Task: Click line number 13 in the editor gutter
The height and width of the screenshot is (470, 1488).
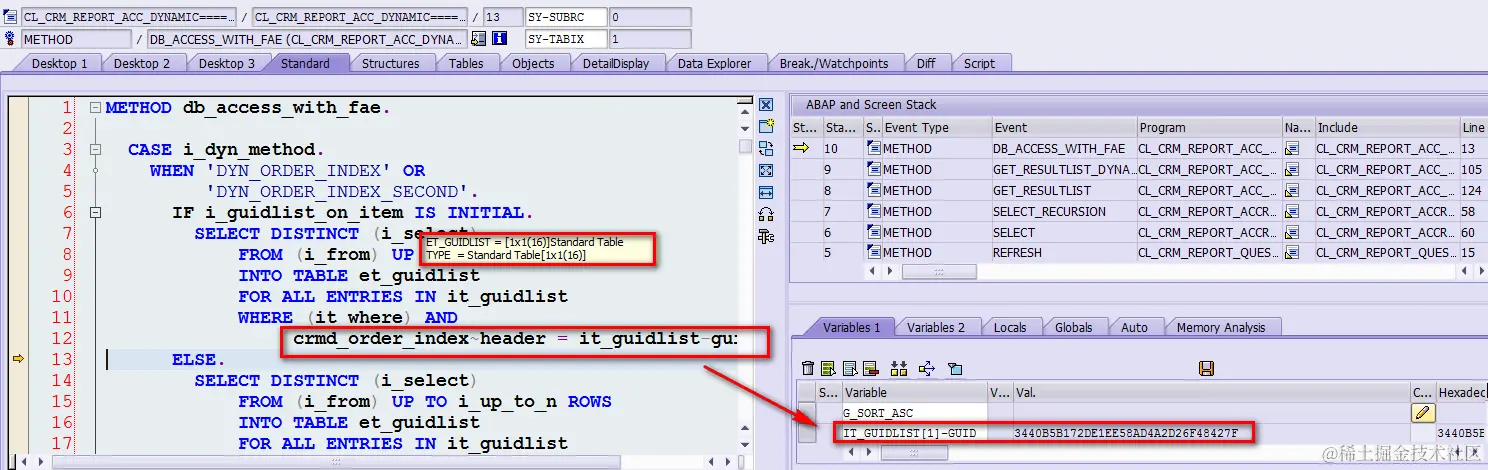Action: pyautogui.click(x=61, y=359)
